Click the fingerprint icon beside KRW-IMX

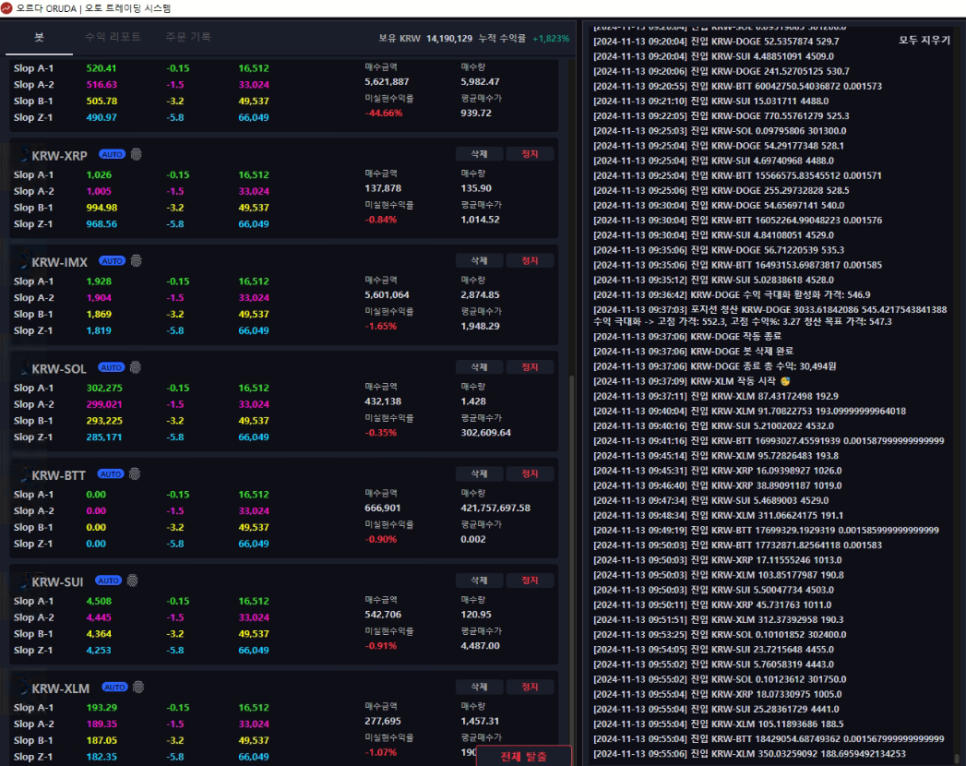click(136, 261)
